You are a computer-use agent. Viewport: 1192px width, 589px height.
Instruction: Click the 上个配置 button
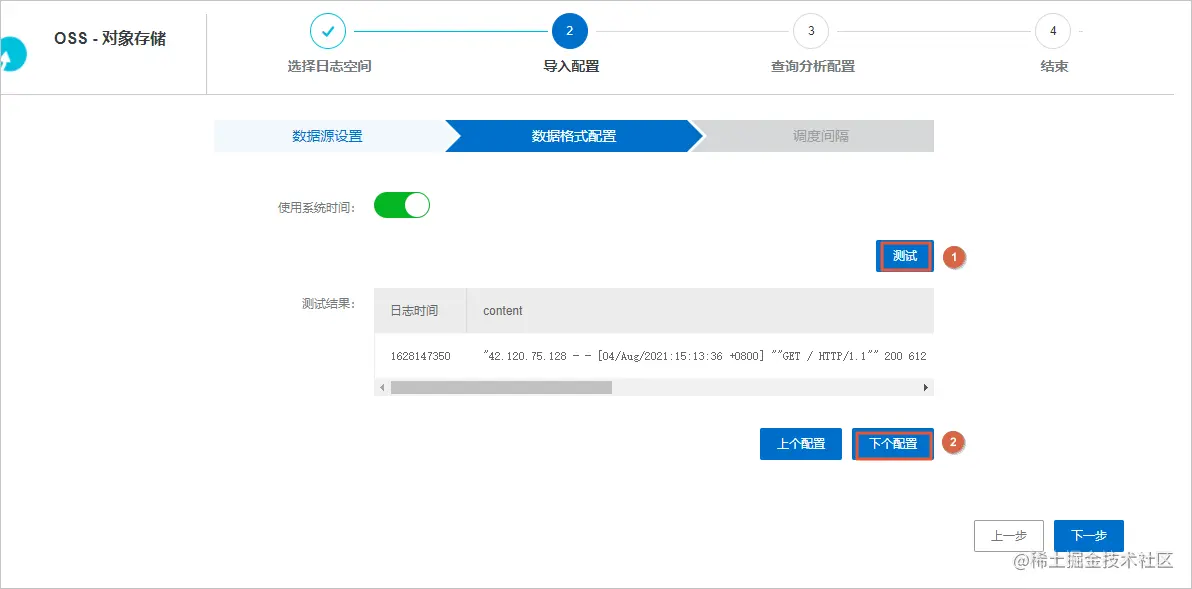[x=800, y=444]
